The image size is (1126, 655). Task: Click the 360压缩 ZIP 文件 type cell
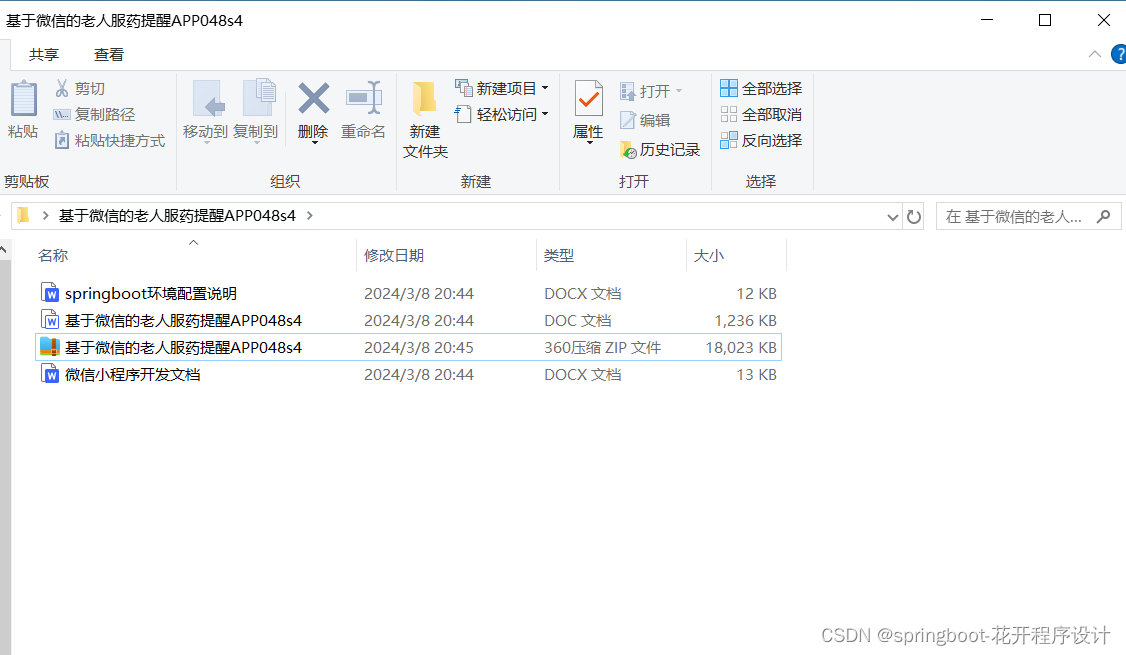[602, 348]
